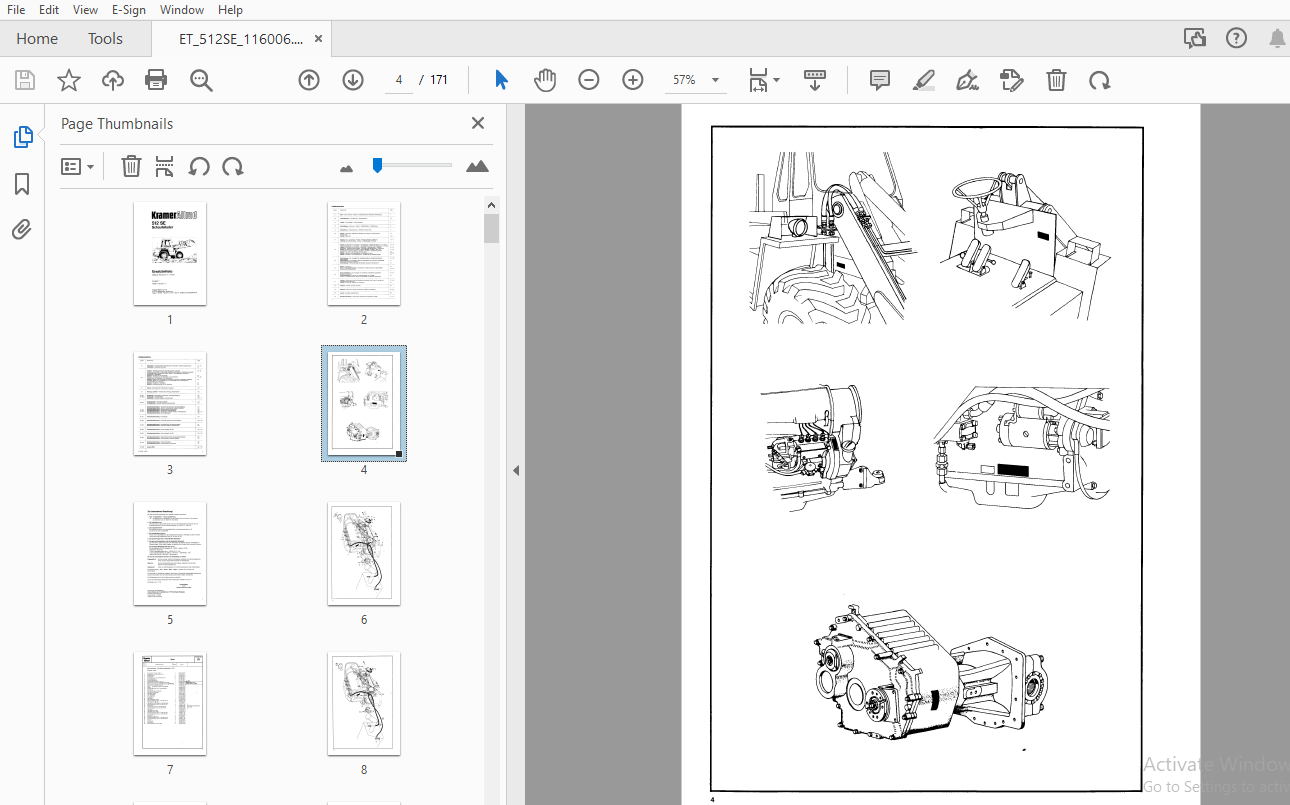Select page 6 thumbnail

pyautogui.click(x=364, y=553)
